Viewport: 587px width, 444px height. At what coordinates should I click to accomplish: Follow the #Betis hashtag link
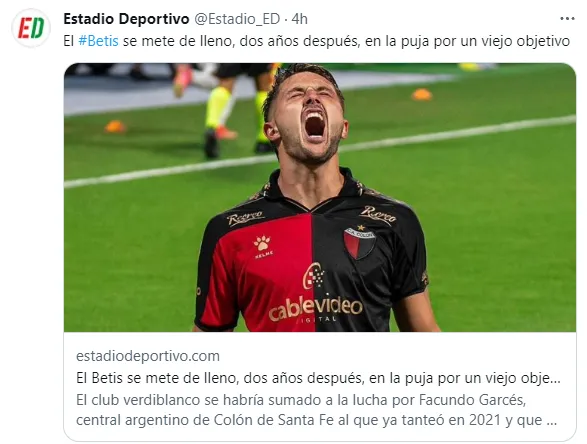pyautogui.click(x=98, y=41)
